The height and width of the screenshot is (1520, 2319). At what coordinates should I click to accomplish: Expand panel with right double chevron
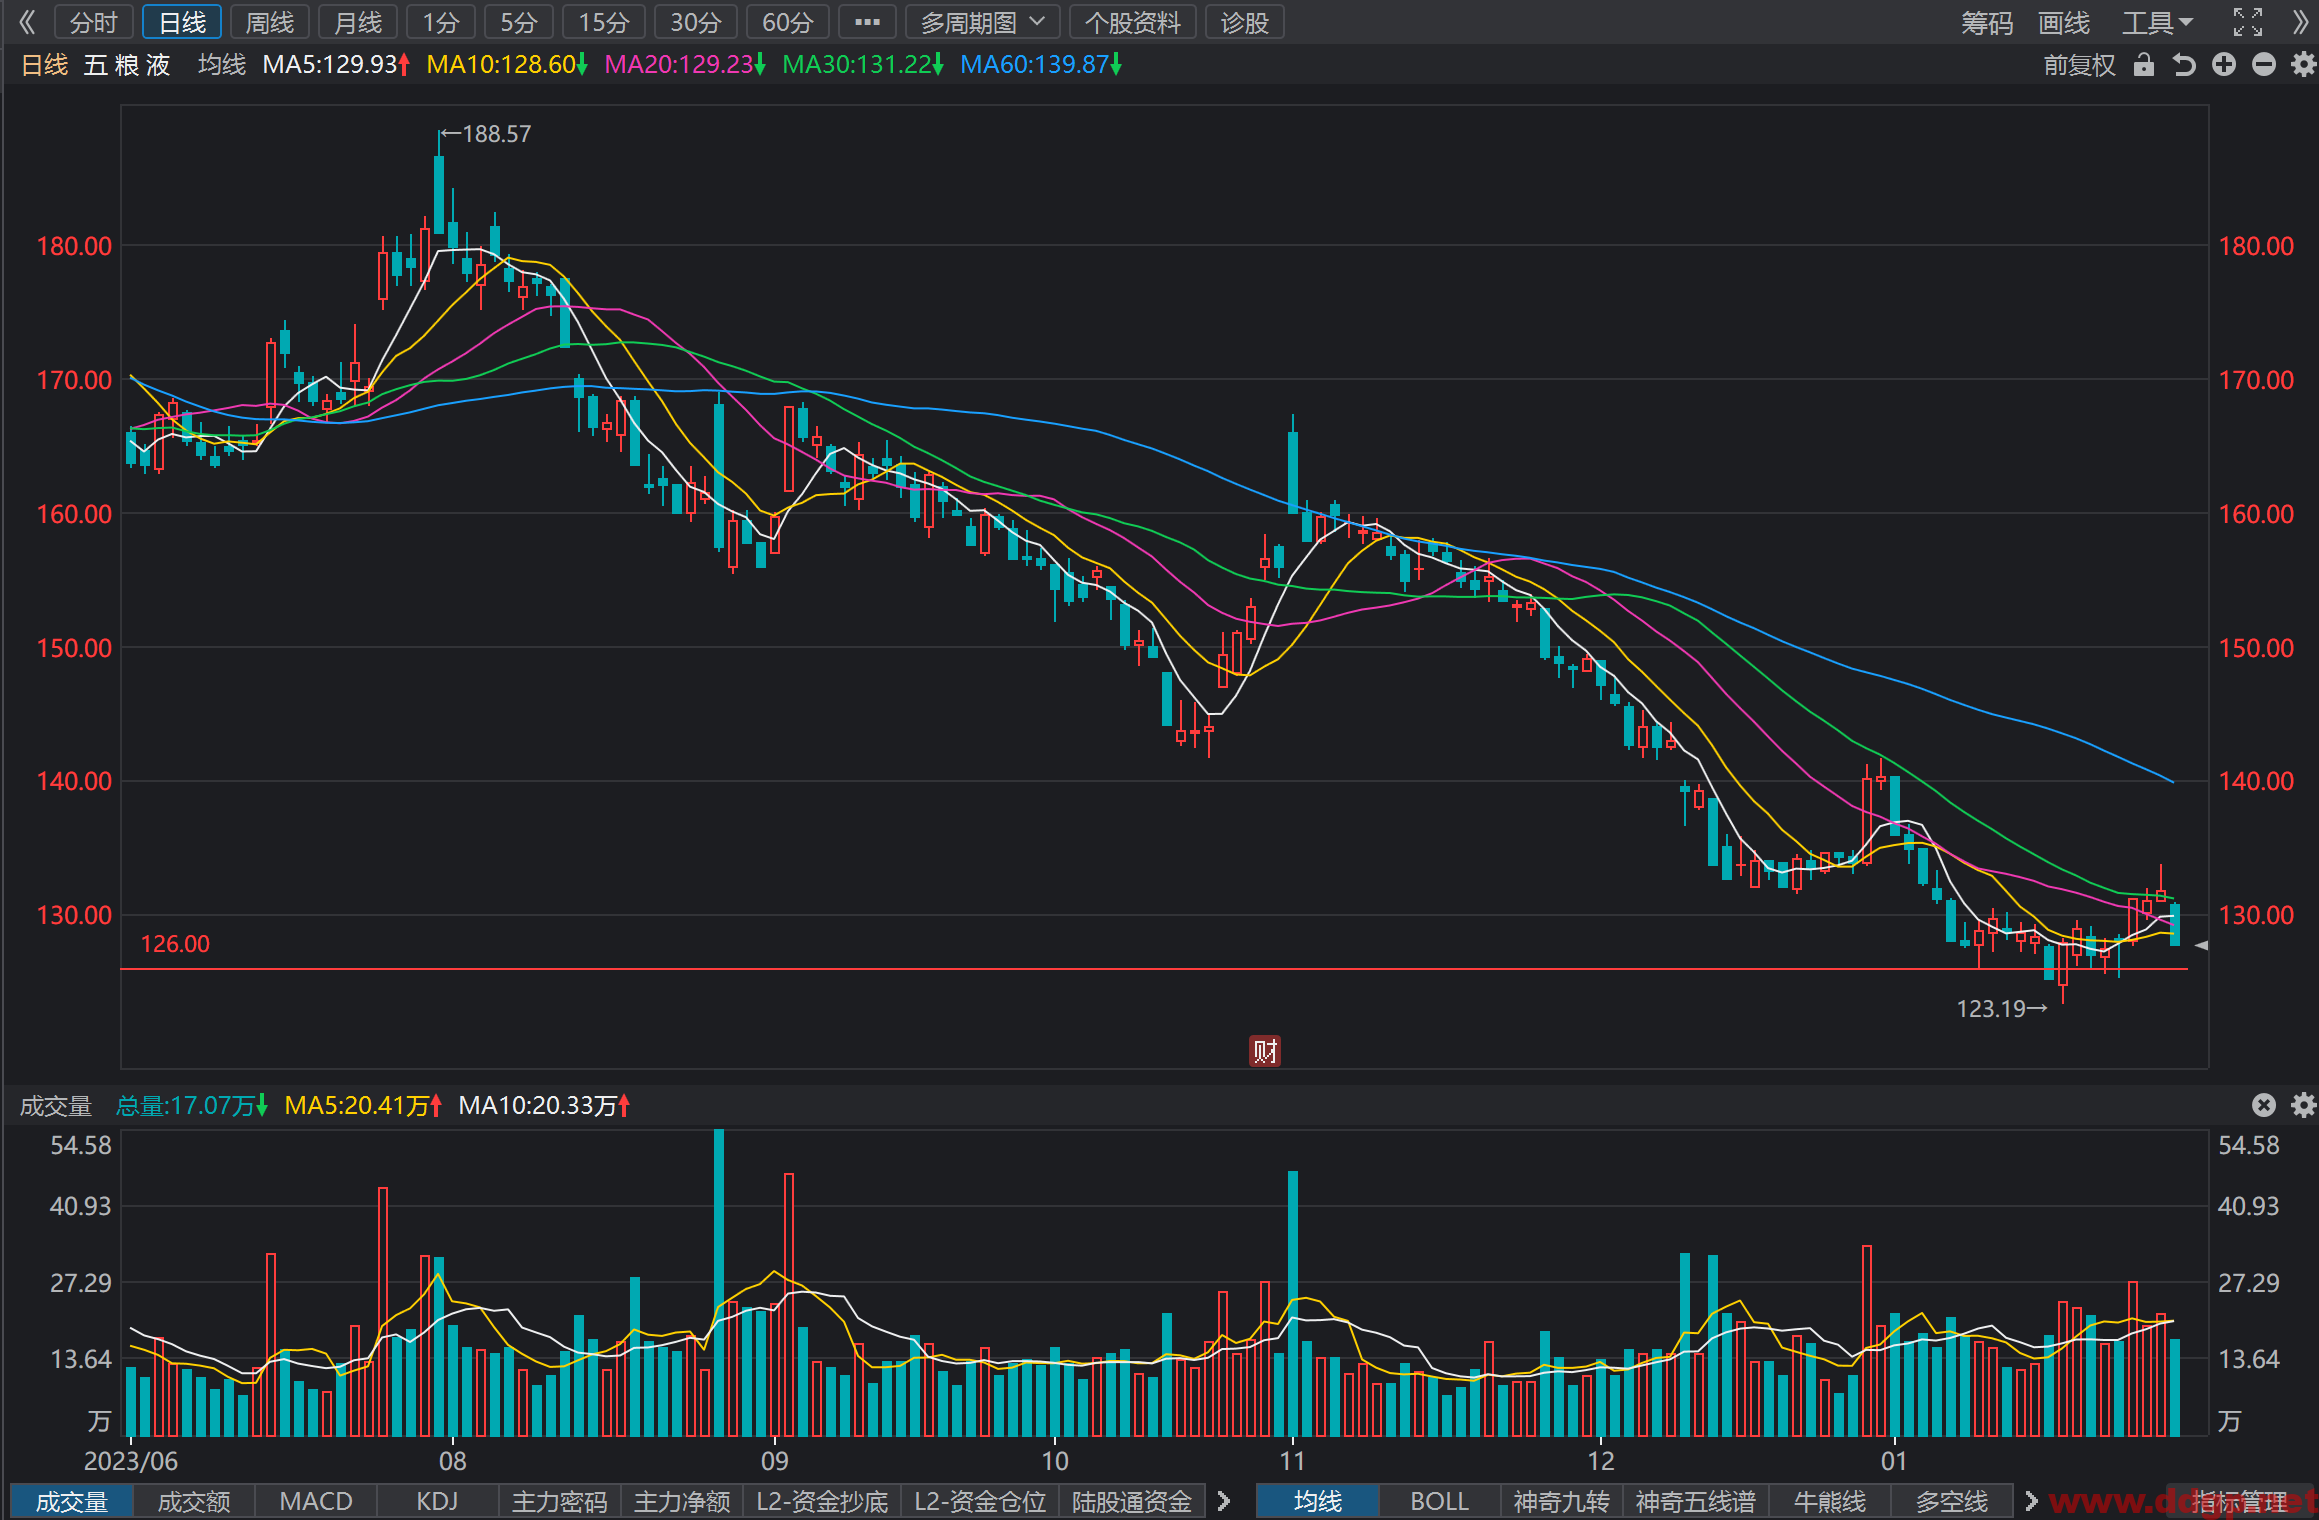tap(2300, 22)
